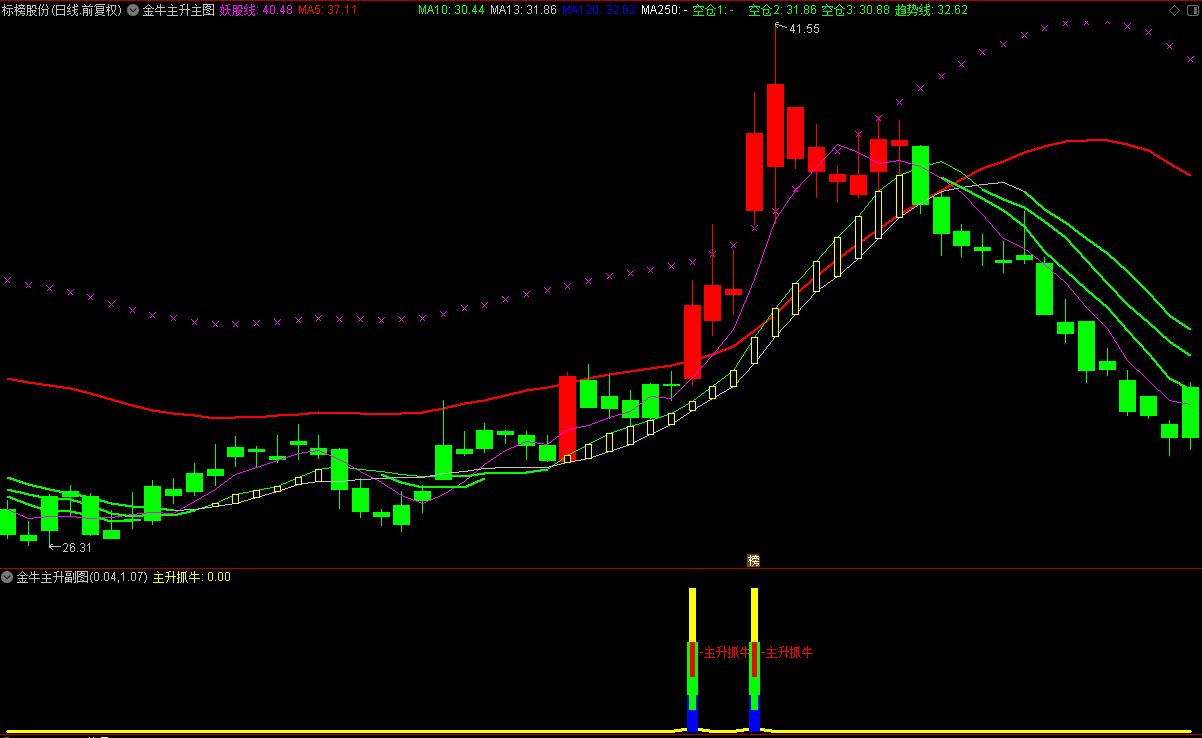Select the stock title 标榜股份(日线.前复权)
The width and height of the screenshot is (1202, 738).
tap(62, 10)
